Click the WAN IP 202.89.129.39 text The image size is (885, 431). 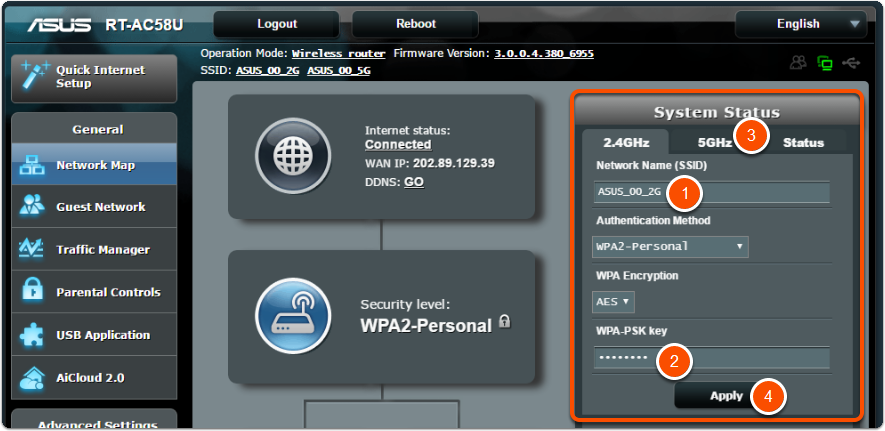[x=454, y=163]
